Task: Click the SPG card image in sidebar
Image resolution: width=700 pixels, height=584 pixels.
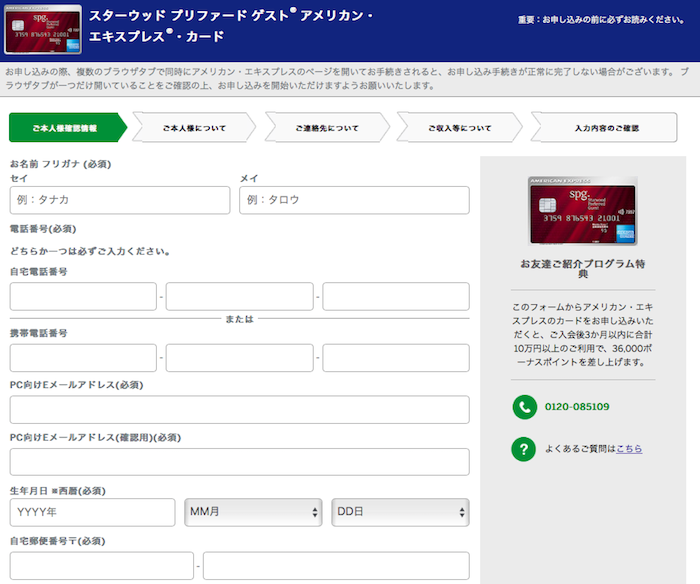Action: click(x=583, y=211)
